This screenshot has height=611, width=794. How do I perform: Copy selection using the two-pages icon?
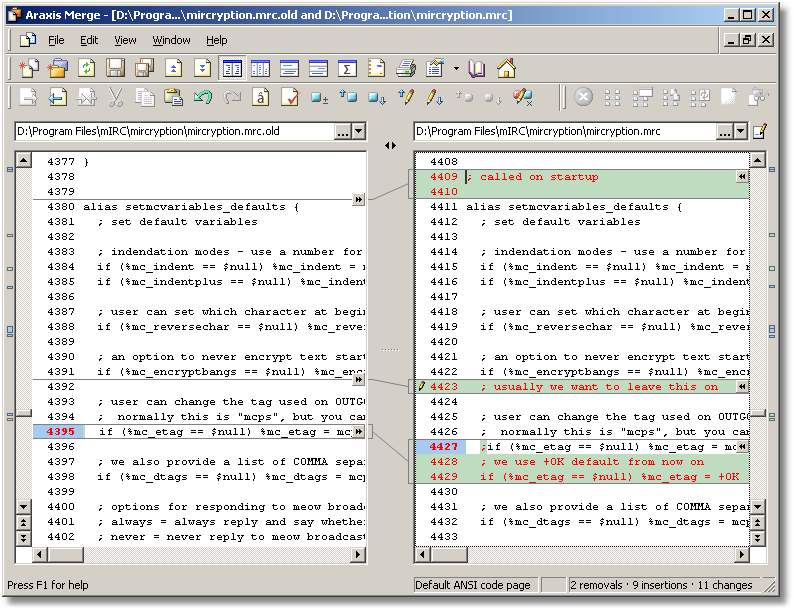(x=144, y=97)
